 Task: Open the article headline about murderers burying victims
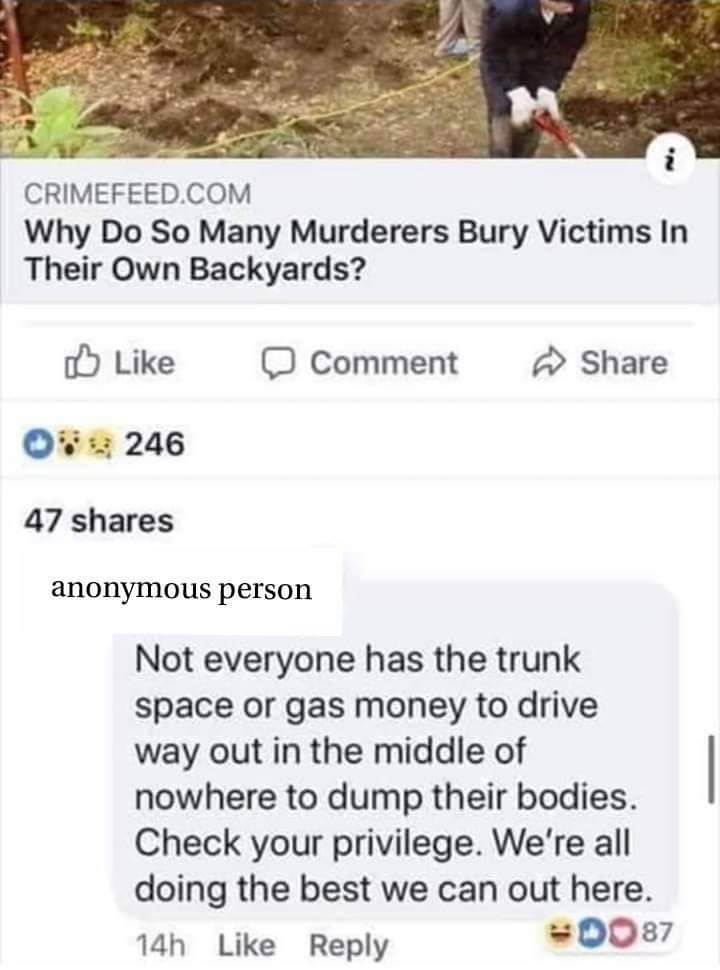356,251
